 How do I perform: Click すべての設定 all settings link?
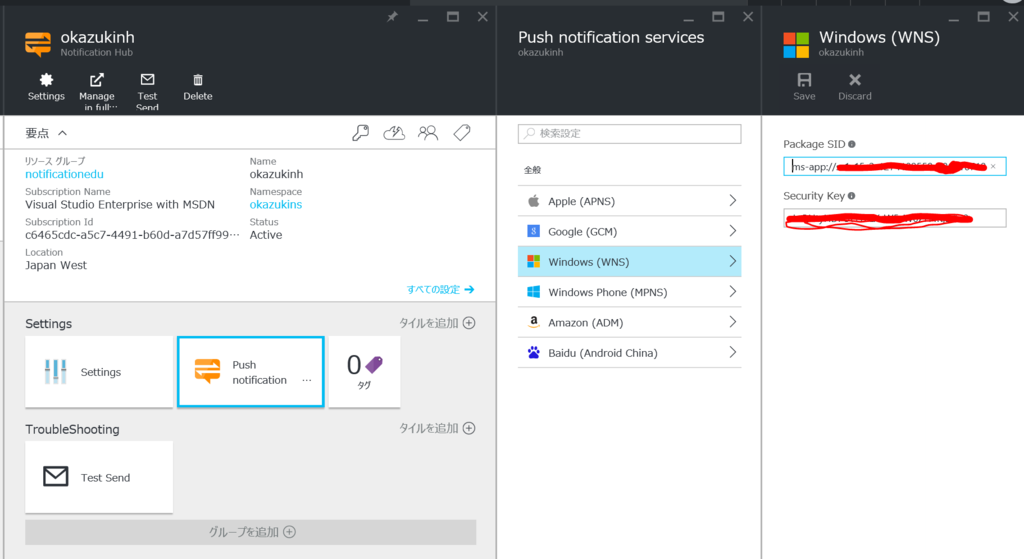pos(440,289)
